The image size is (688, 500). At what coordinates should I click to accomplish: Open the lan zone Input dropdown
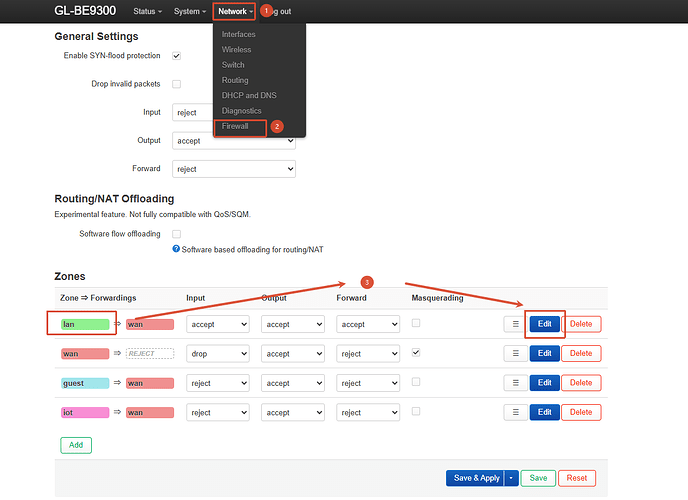tap(218, 324)
